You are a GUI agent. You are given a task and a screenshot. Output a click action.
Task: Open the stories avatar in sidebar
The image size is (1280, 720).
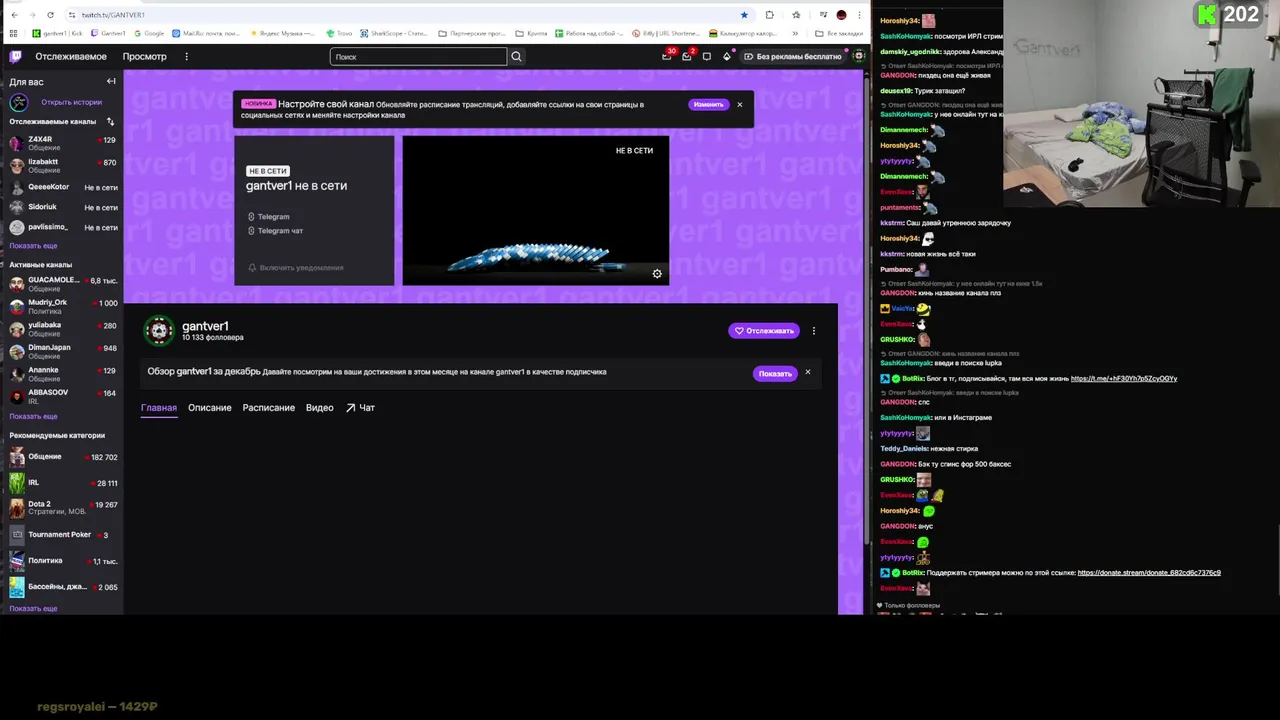(18, 102)
